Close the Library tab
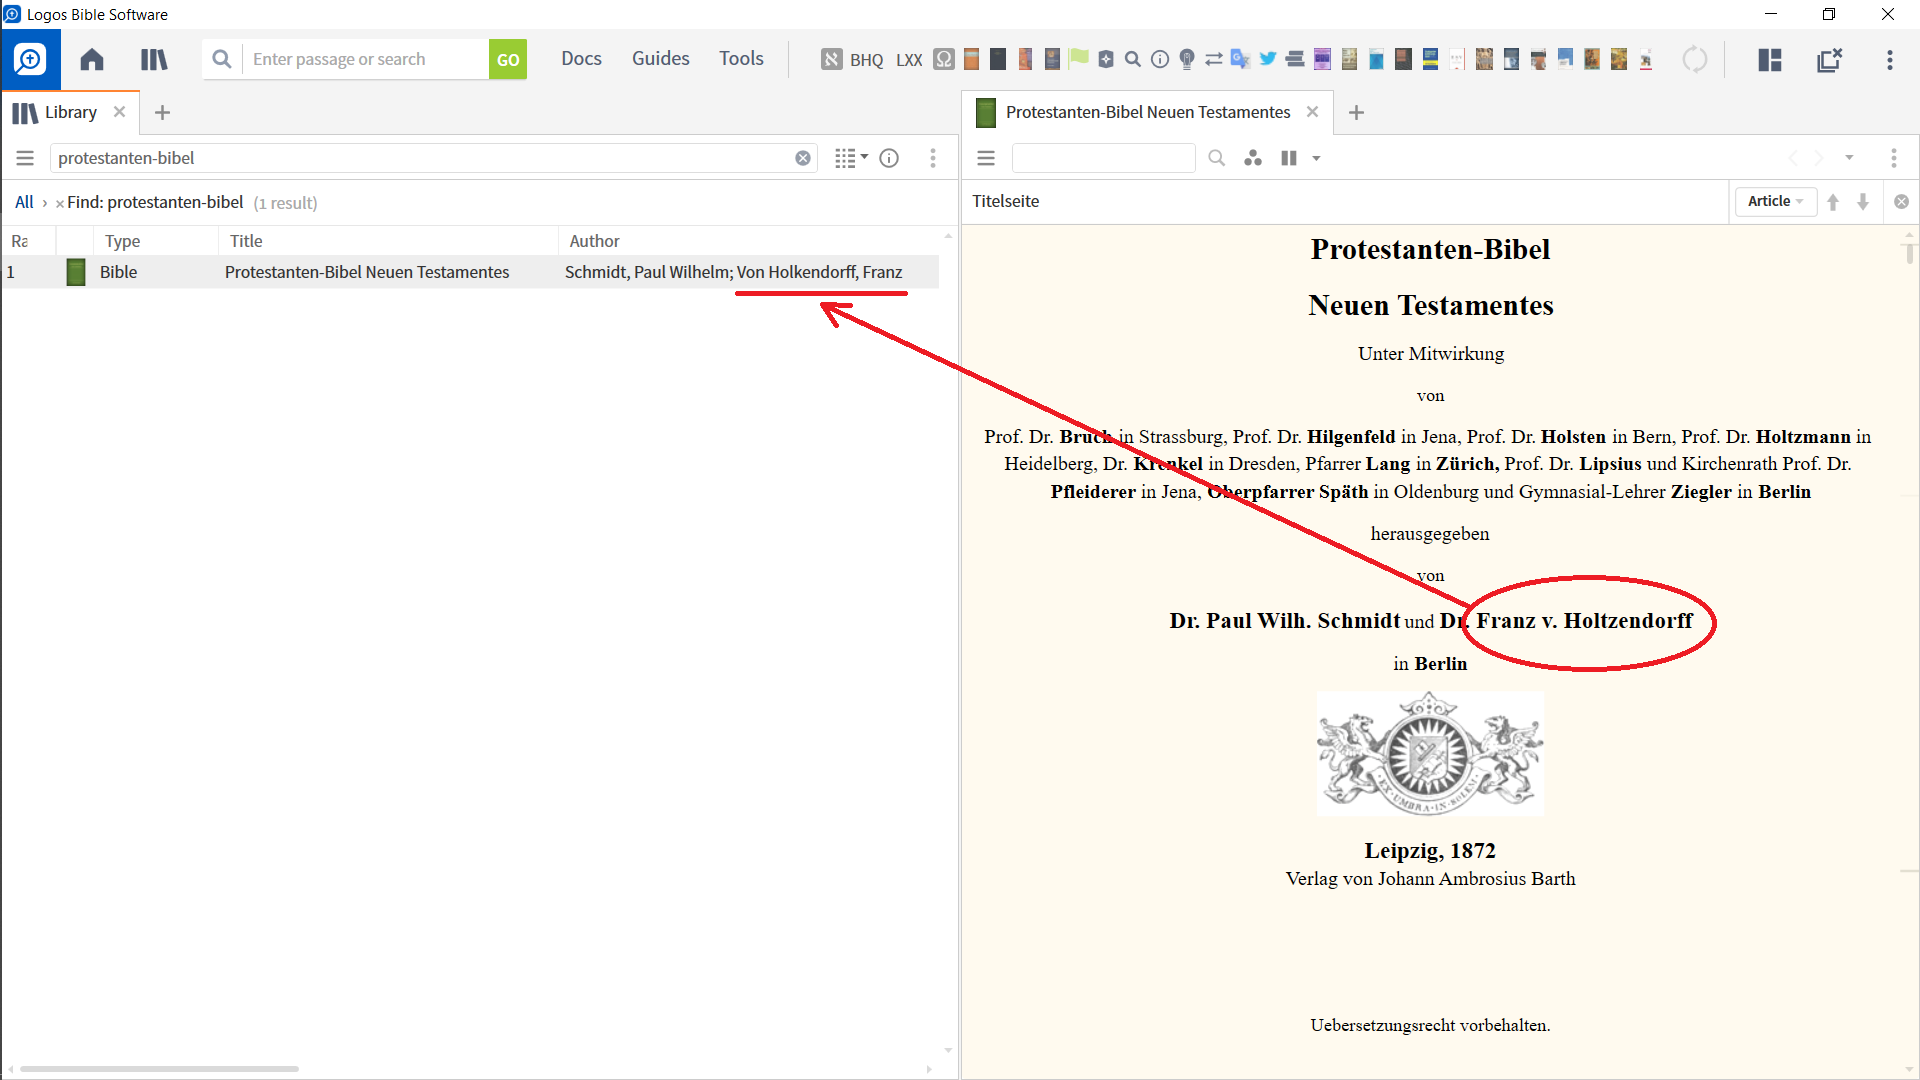 [119, 112]
